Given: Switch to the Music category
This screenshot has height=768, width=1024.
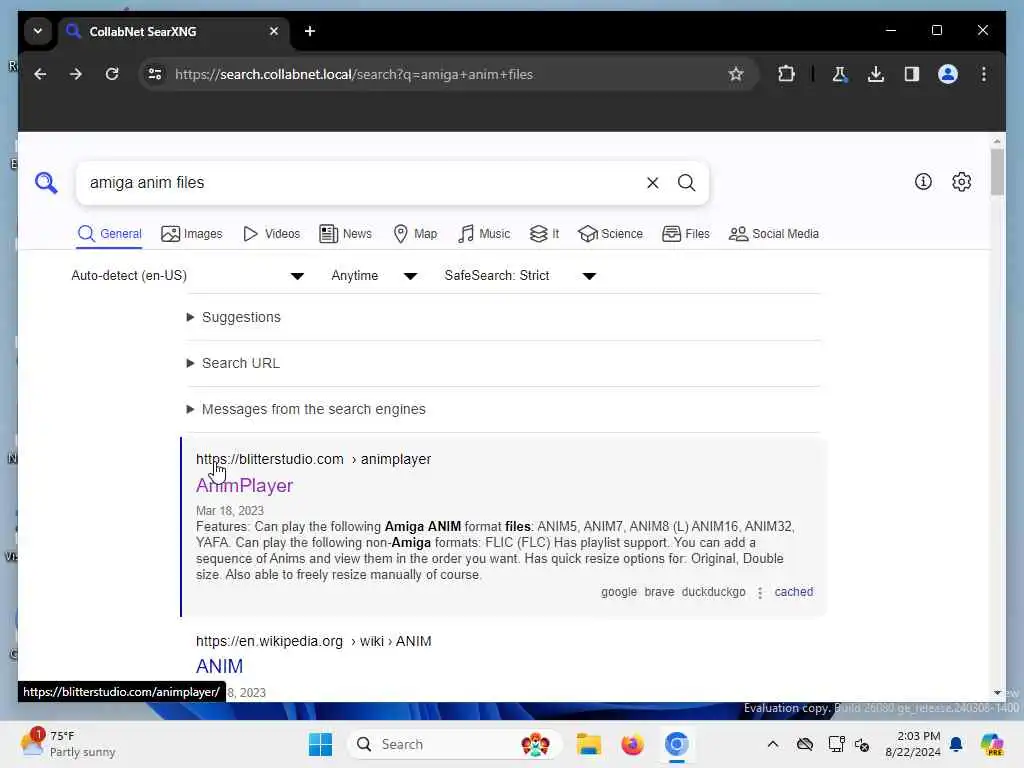Looking at the screenshot, I should (484, 234).
